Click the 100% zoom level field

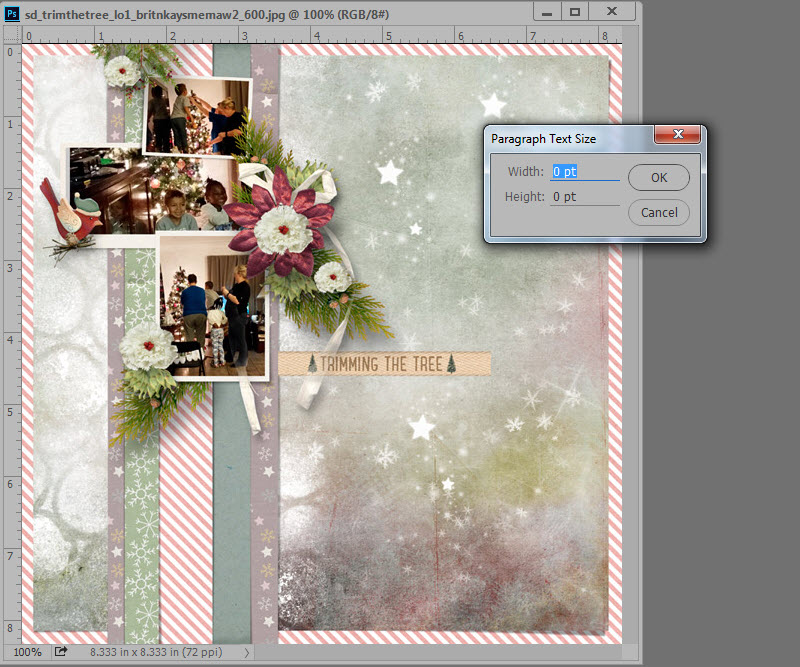(27, 652)
